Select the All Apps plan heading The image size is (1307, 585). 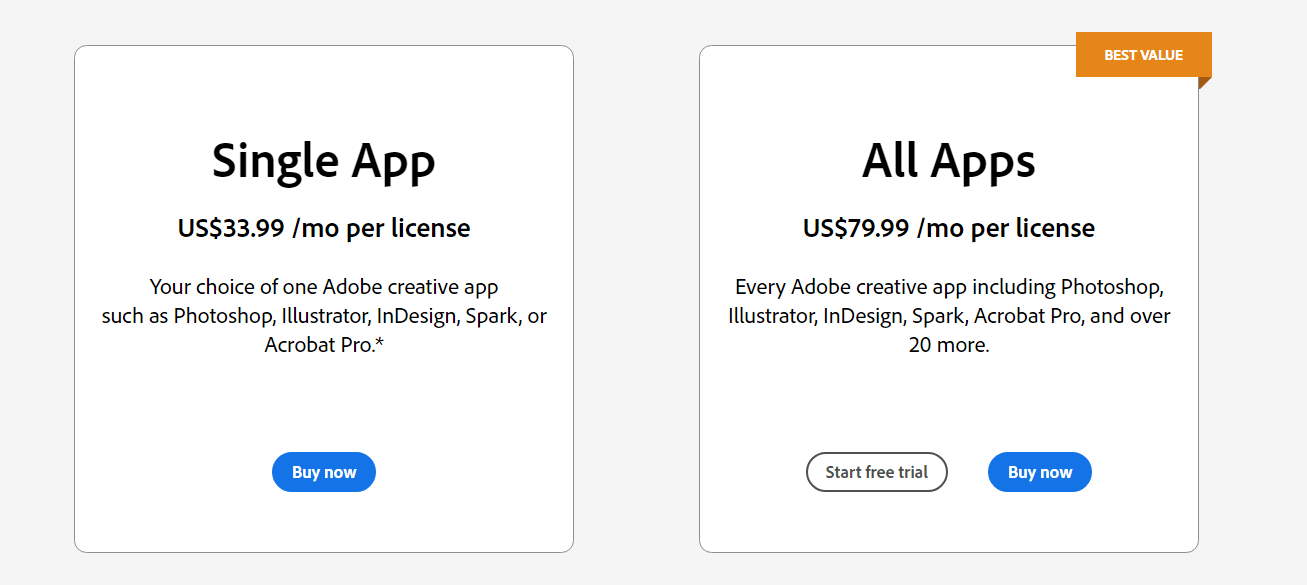tap(948, 161)
